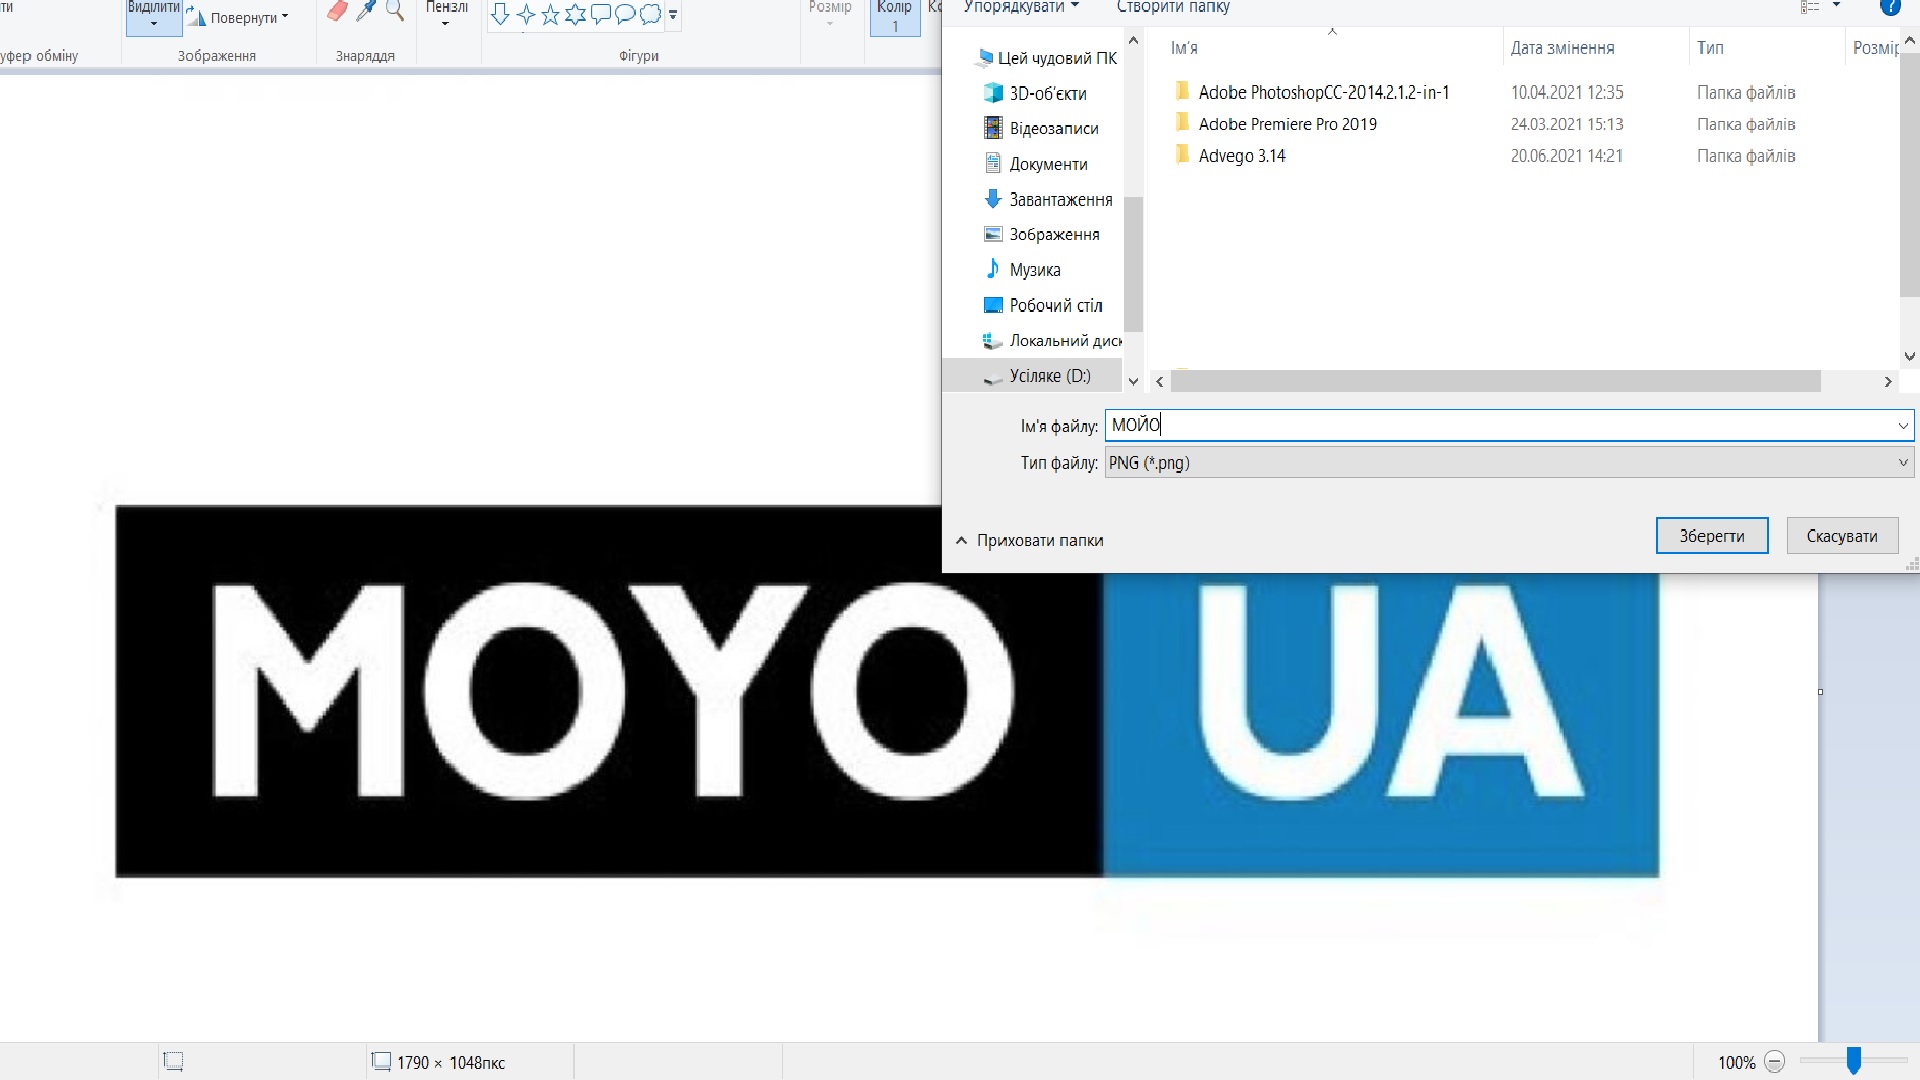Click the selection size status icon
Image resolution: width=1920 pixels, height=1080 pixels.
[x=173, y=1061]
